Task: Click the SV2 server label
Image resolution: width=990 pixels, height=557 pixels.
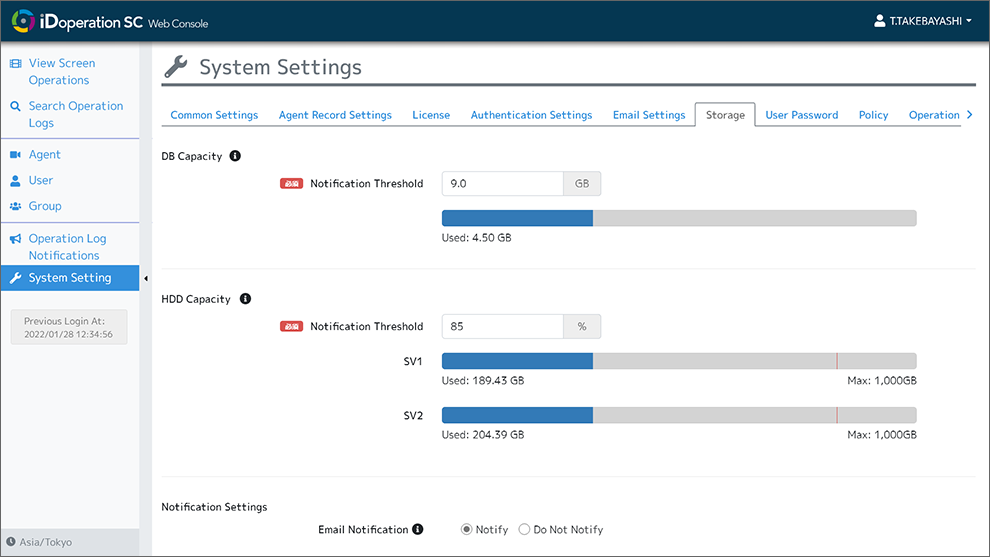Action: pyautogui.click(x=413, y=416)
